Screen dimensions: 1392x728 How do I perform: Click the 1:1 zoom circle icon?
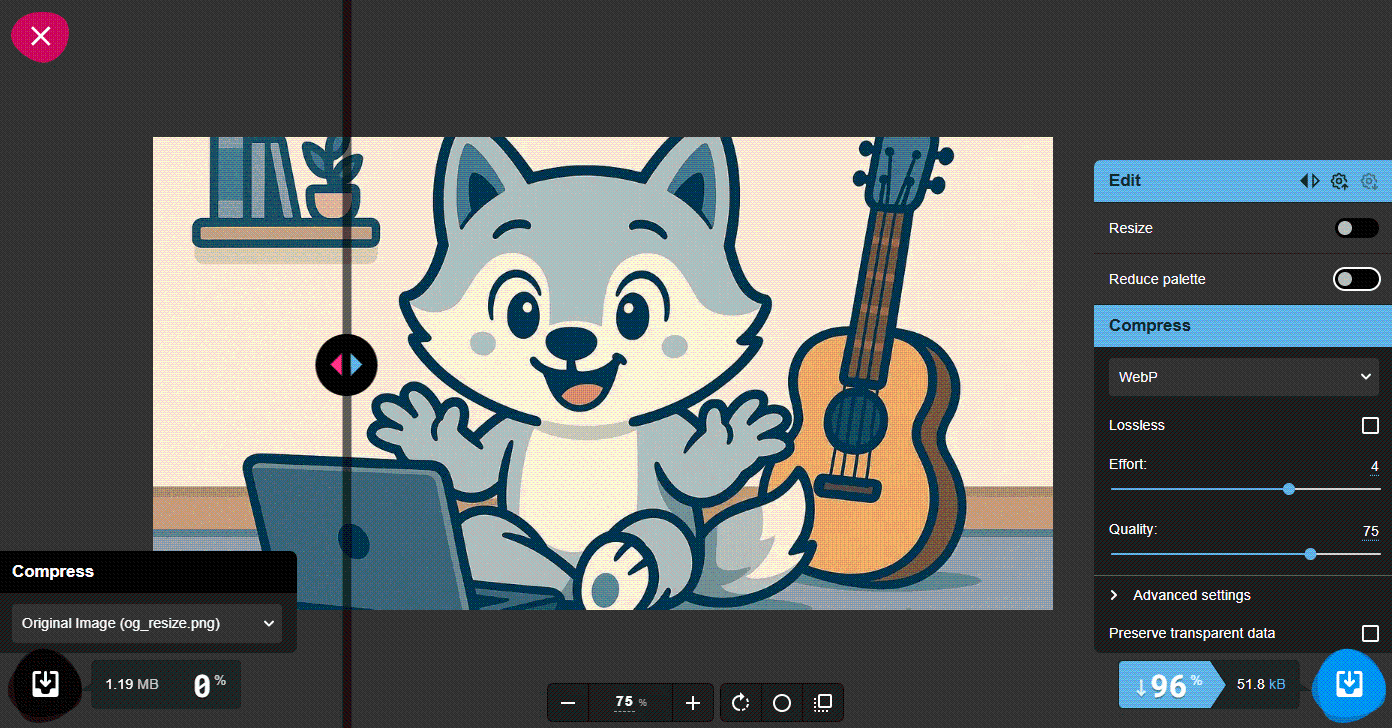(781, 703)
